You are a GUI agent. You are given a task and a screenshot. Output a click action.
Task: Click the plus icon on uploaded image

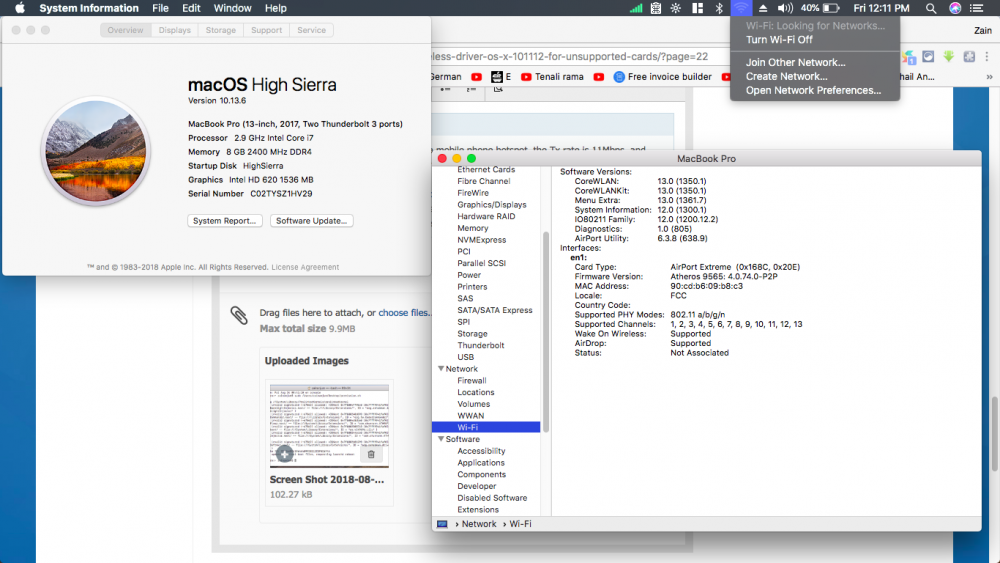pyautogui.click(x=284, y=454)
